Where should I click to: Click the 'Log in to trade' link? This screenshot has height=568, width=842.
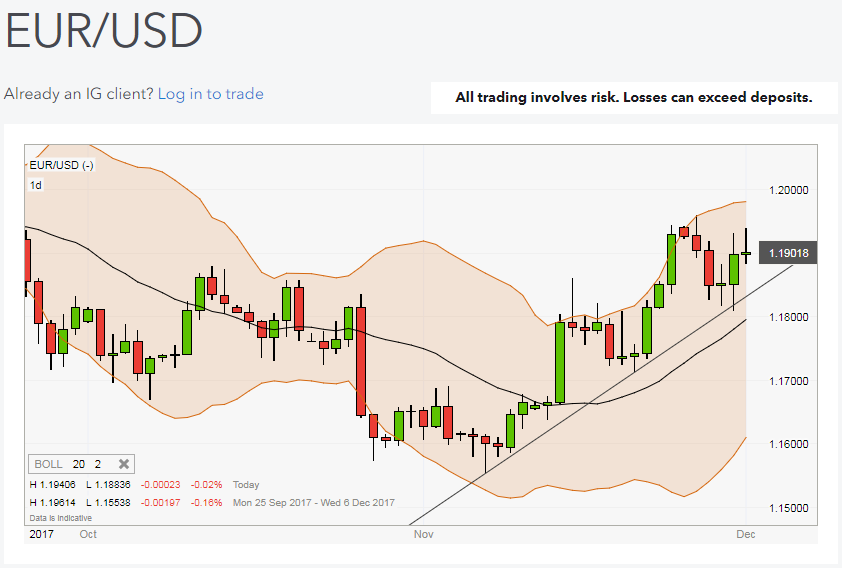tap(210, 94)
